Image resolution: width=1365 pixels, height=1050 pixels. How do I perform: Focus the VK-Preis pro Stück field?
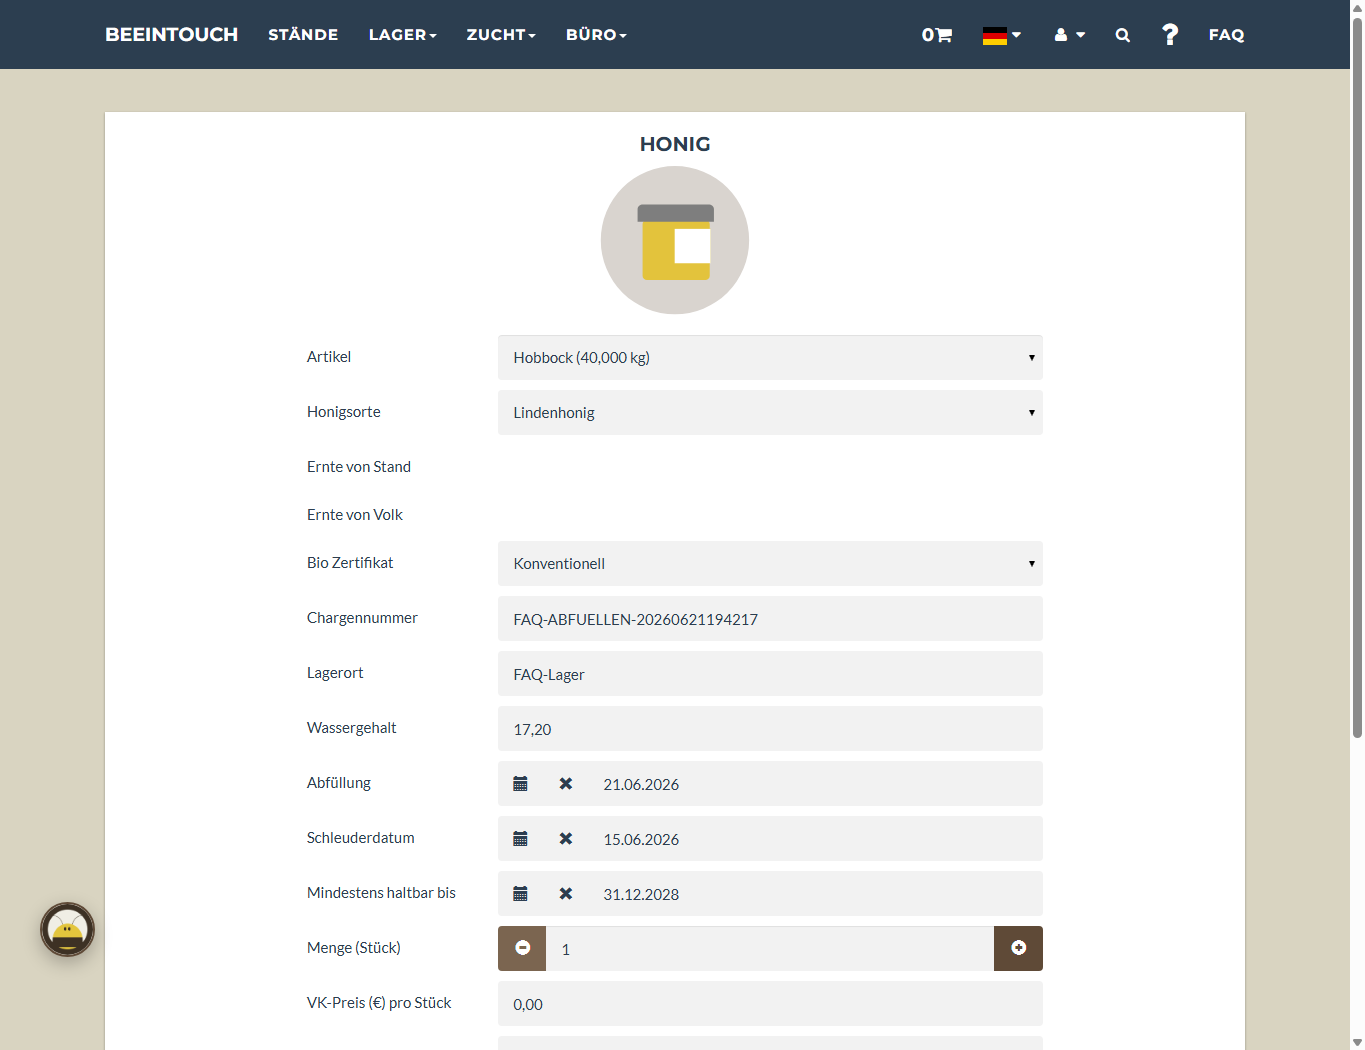pos(770,1004)
